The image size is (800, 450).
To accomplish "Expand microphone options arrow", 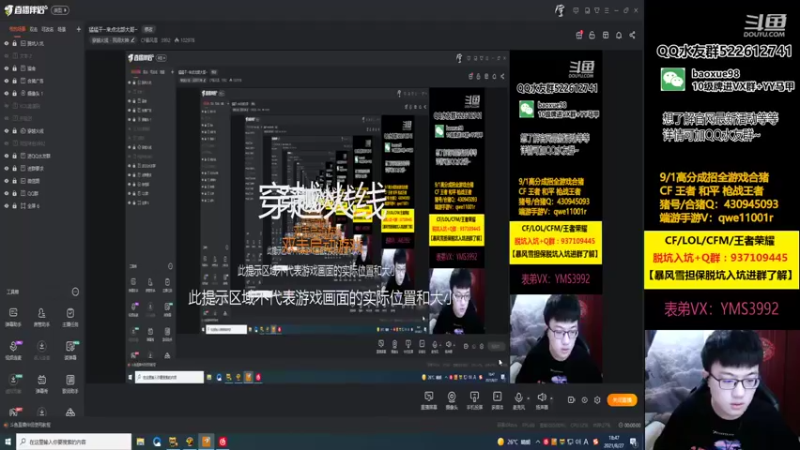I will click(x=528, y=397).
